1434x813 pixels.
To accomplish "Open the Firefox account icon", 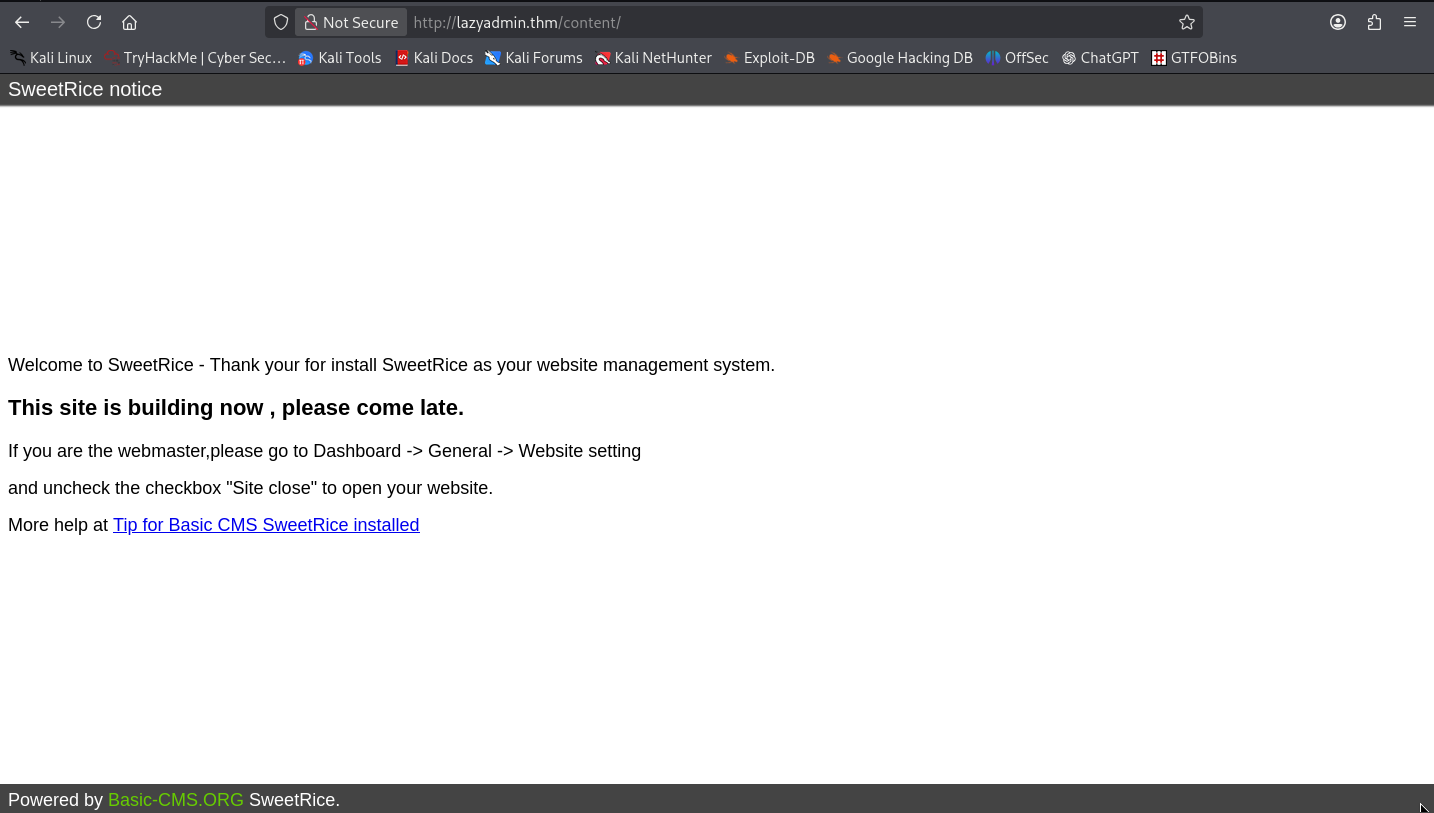I will 1338,22.
